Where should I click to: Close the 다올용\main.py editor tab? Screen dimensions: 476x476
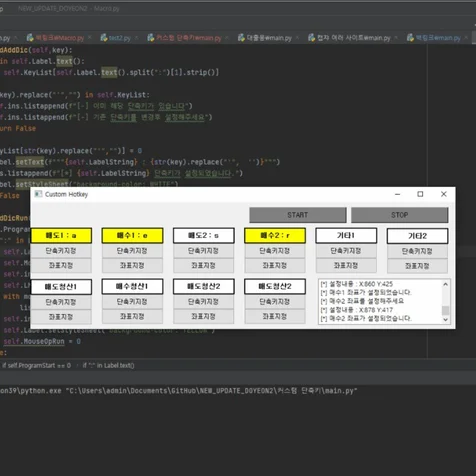[297, 38]
